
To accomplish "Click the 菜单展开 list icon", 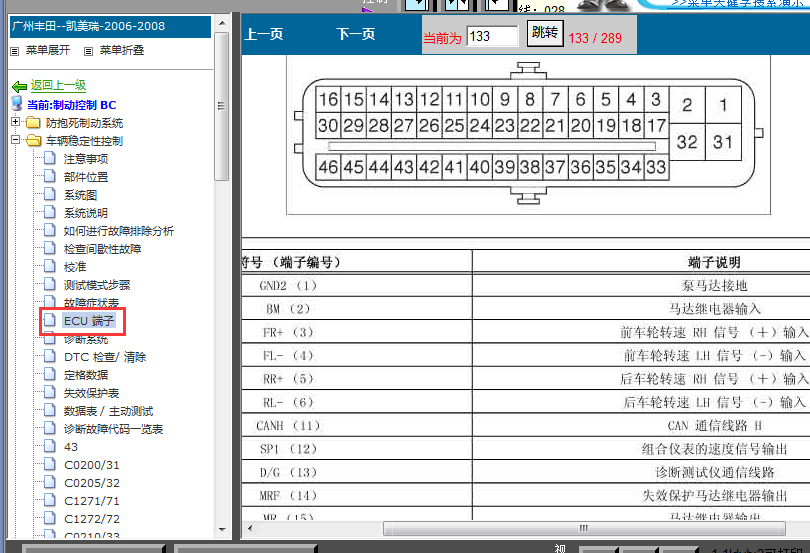I will pos(15,51).
